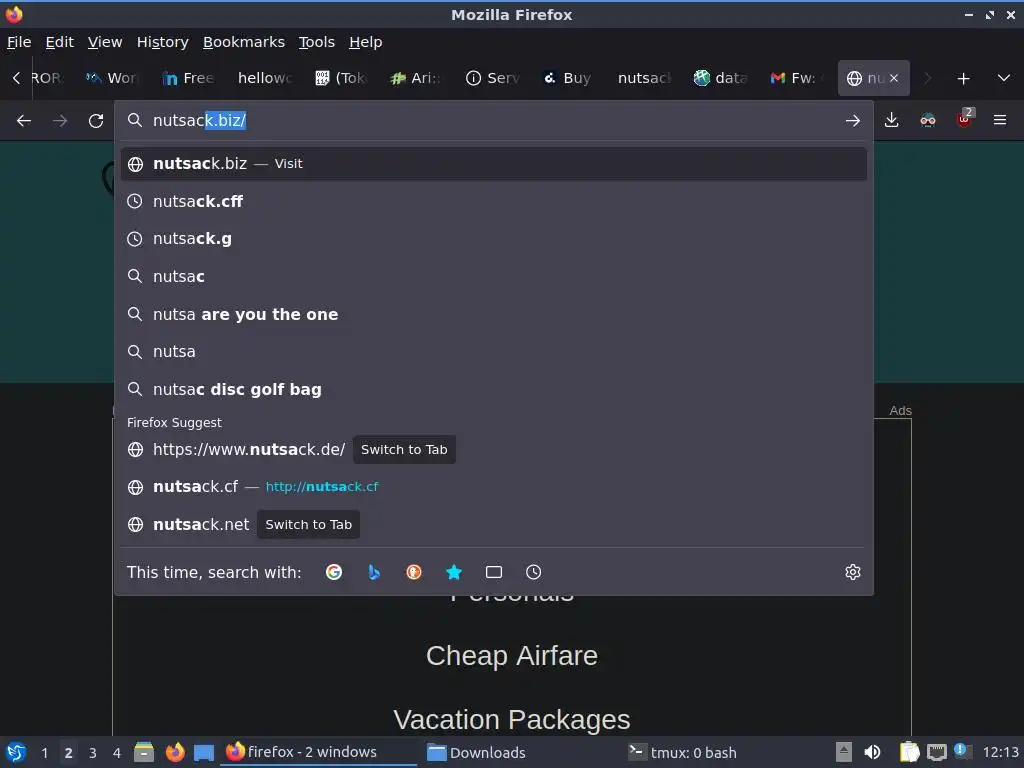
Task: Select nutsa are you the one suggestion
Action: coord(494,314)
